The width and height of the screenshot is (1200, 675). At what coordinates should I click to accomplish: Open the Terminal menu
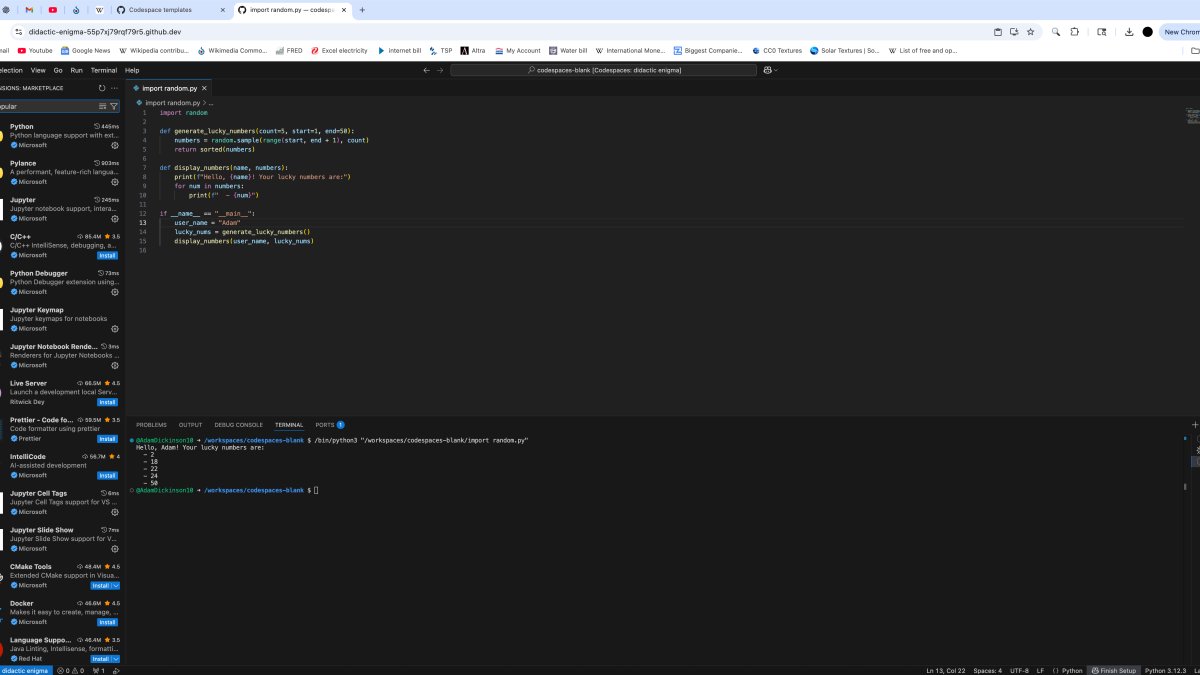[x=104, y=70]
